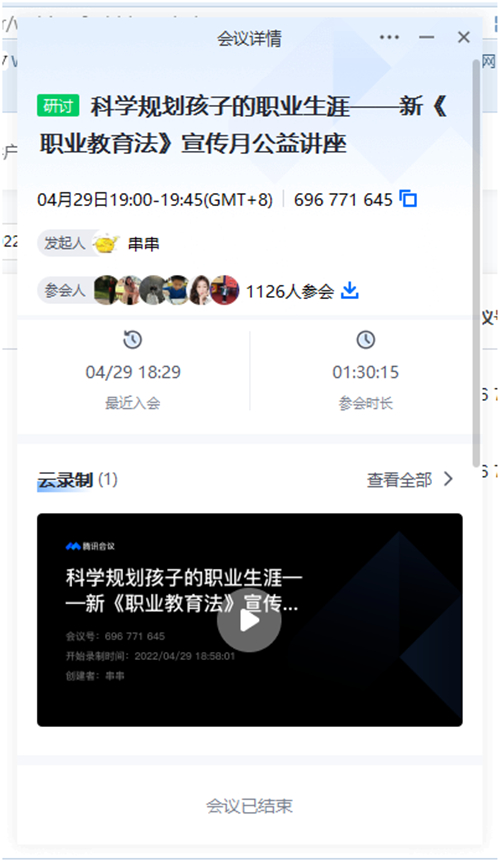This screenshot has height=862, width=500.
Task: Click the 1126人参会 text
Action: pyautogui.click(x=290, y=291)
